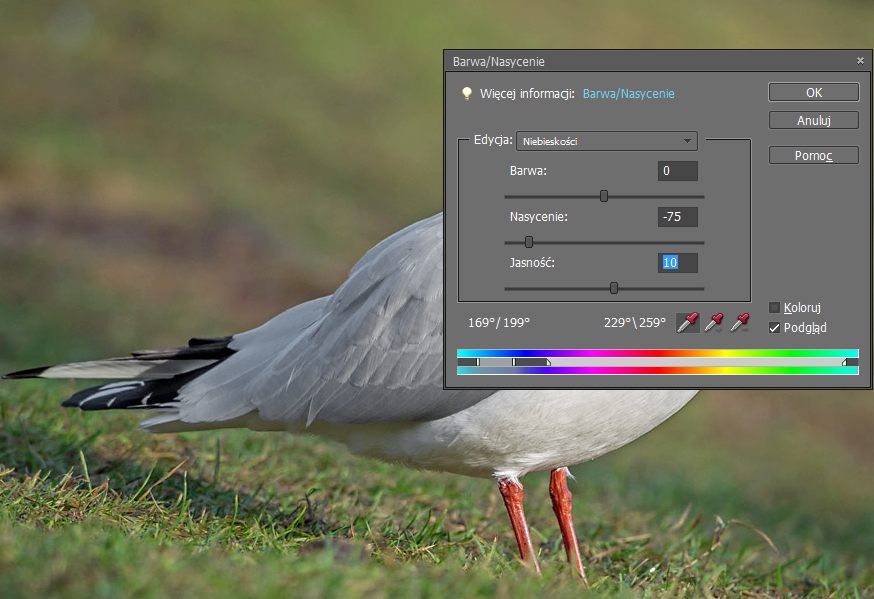Select the eyedropper tool in Barwa/Nasycenie dialog
The height and width of the screenshot is (599, 874).
tap(688, 323)
